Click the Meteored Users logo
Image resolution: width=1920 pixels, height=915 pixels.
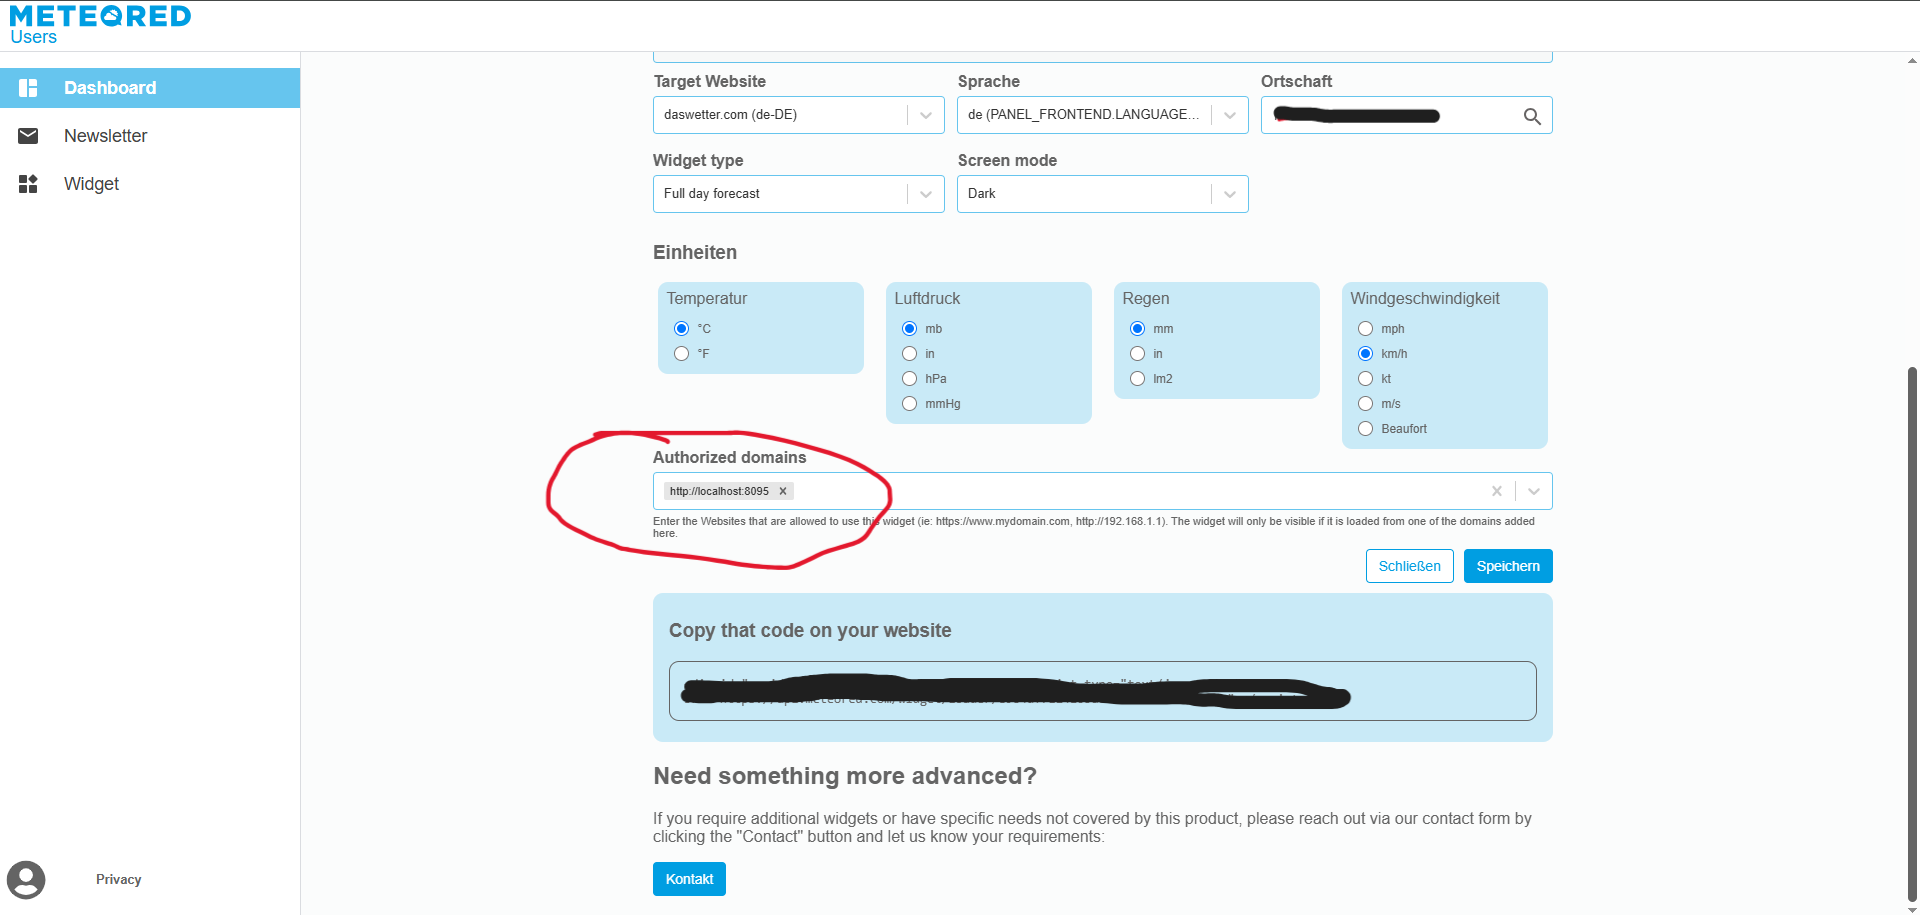pos(100,25)
